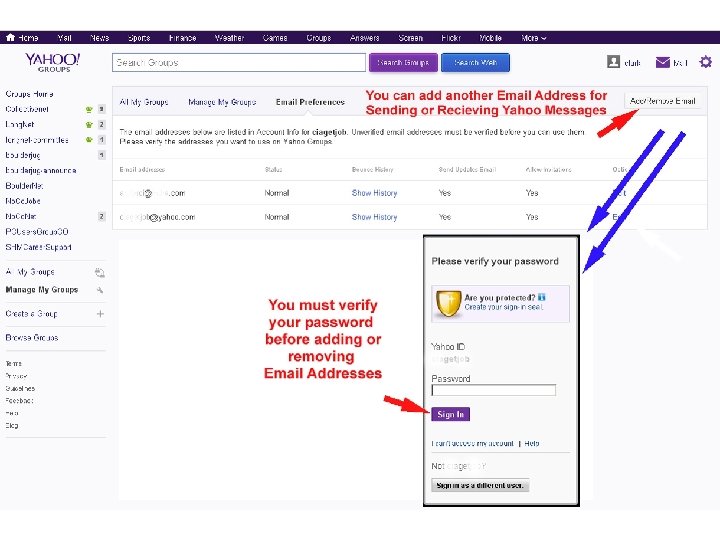Click Create a Group in the sidebar
This screenshot has height=540, width=720.
pos(31,314)
